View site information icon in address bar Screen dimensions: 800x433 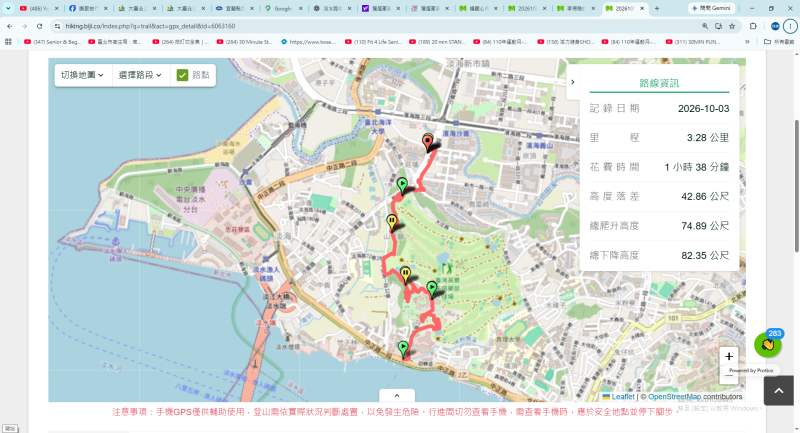click(57, 26)
